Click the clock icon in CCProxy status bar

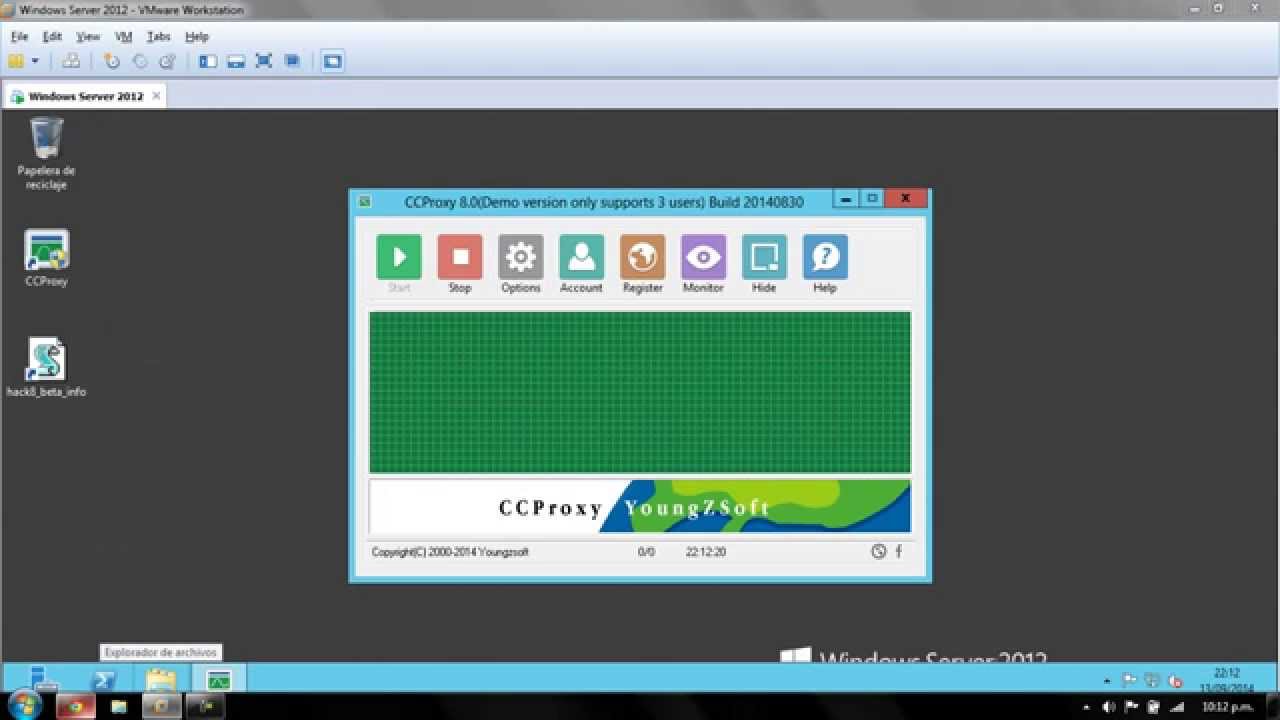878,551
